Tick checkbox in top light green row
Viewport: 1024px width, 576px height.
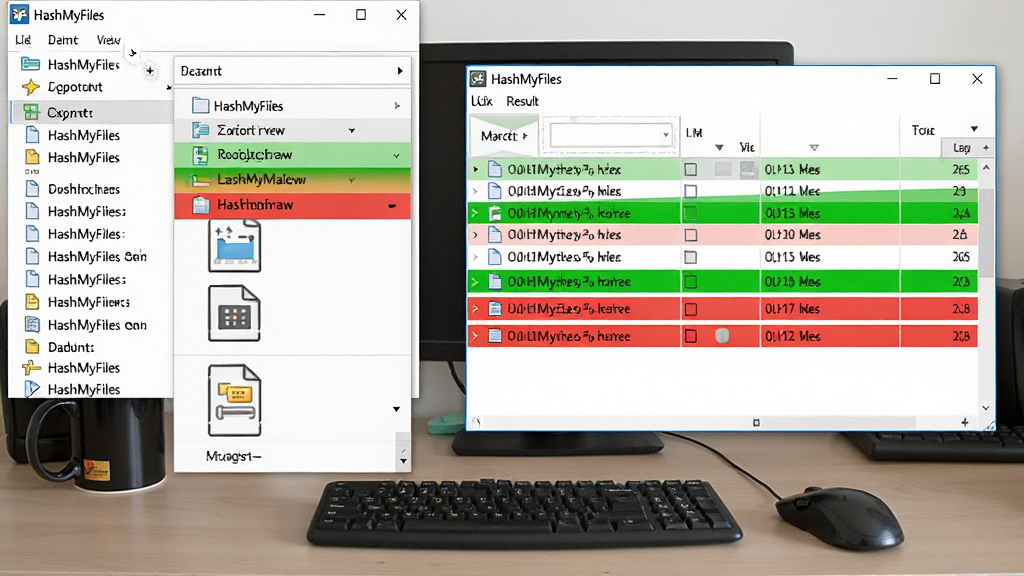690,170
